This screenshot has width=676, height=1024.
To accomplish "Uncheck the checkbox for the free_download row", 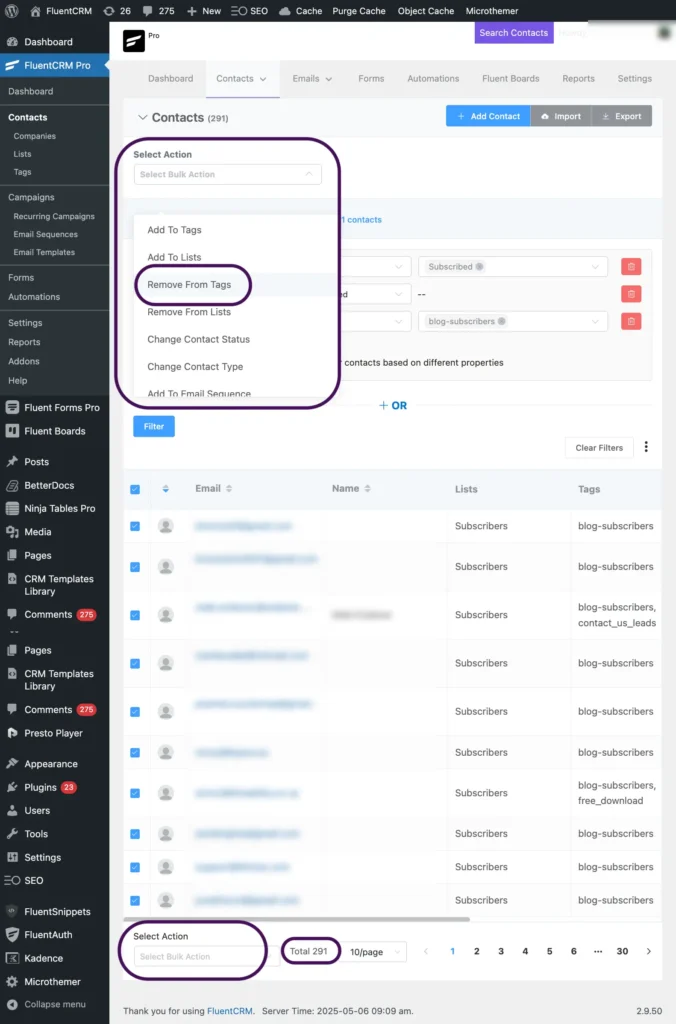I will tap(135, 793).
